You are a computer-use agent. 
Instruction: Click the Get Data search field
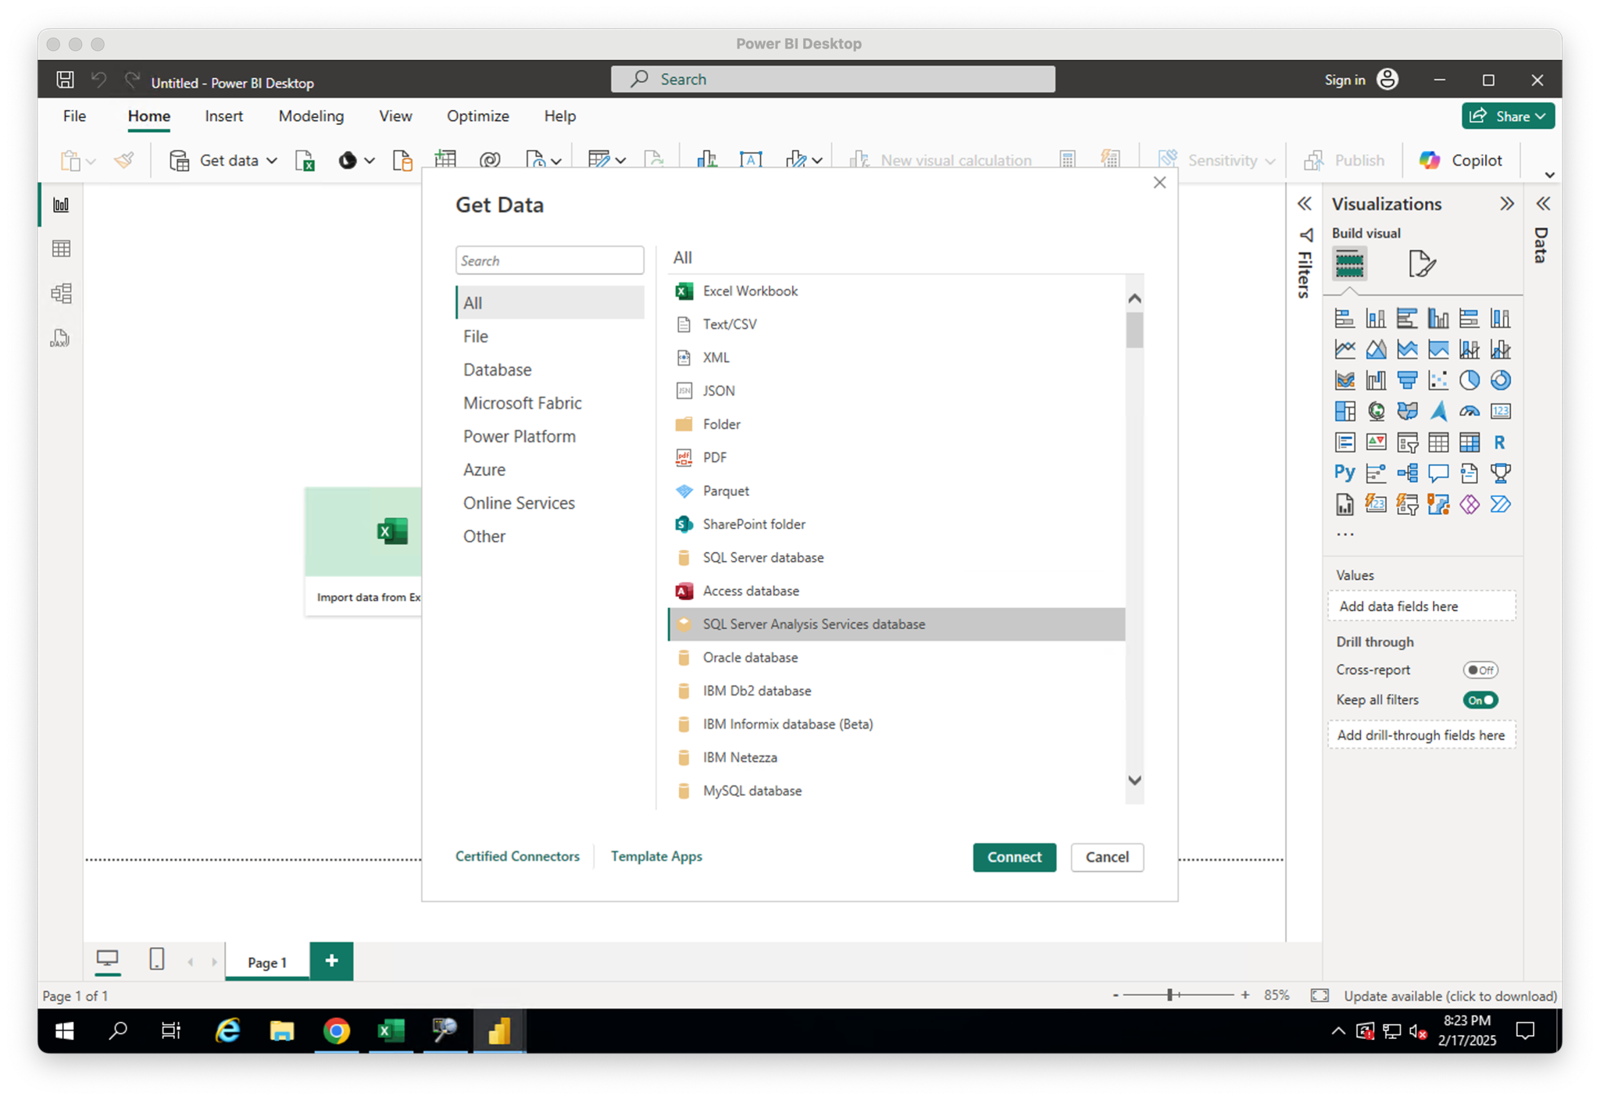click(x=550, y=260)
